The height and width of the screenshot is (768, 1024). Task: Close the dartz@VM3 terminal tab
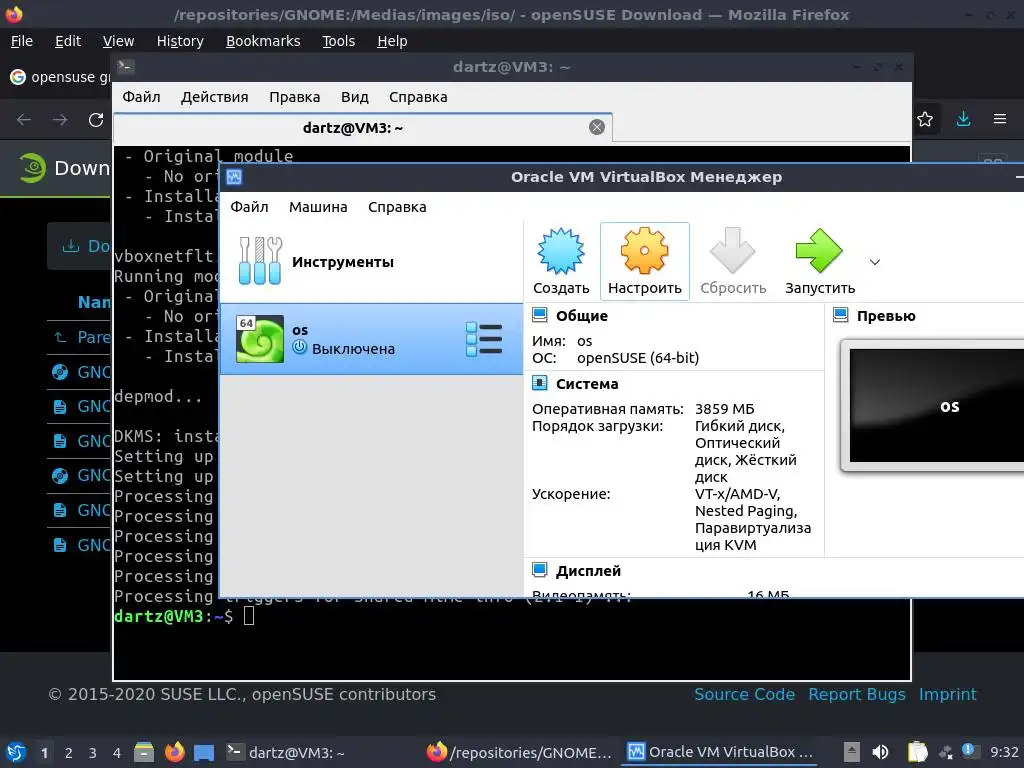pyautogui.click(x=597, y=127)
